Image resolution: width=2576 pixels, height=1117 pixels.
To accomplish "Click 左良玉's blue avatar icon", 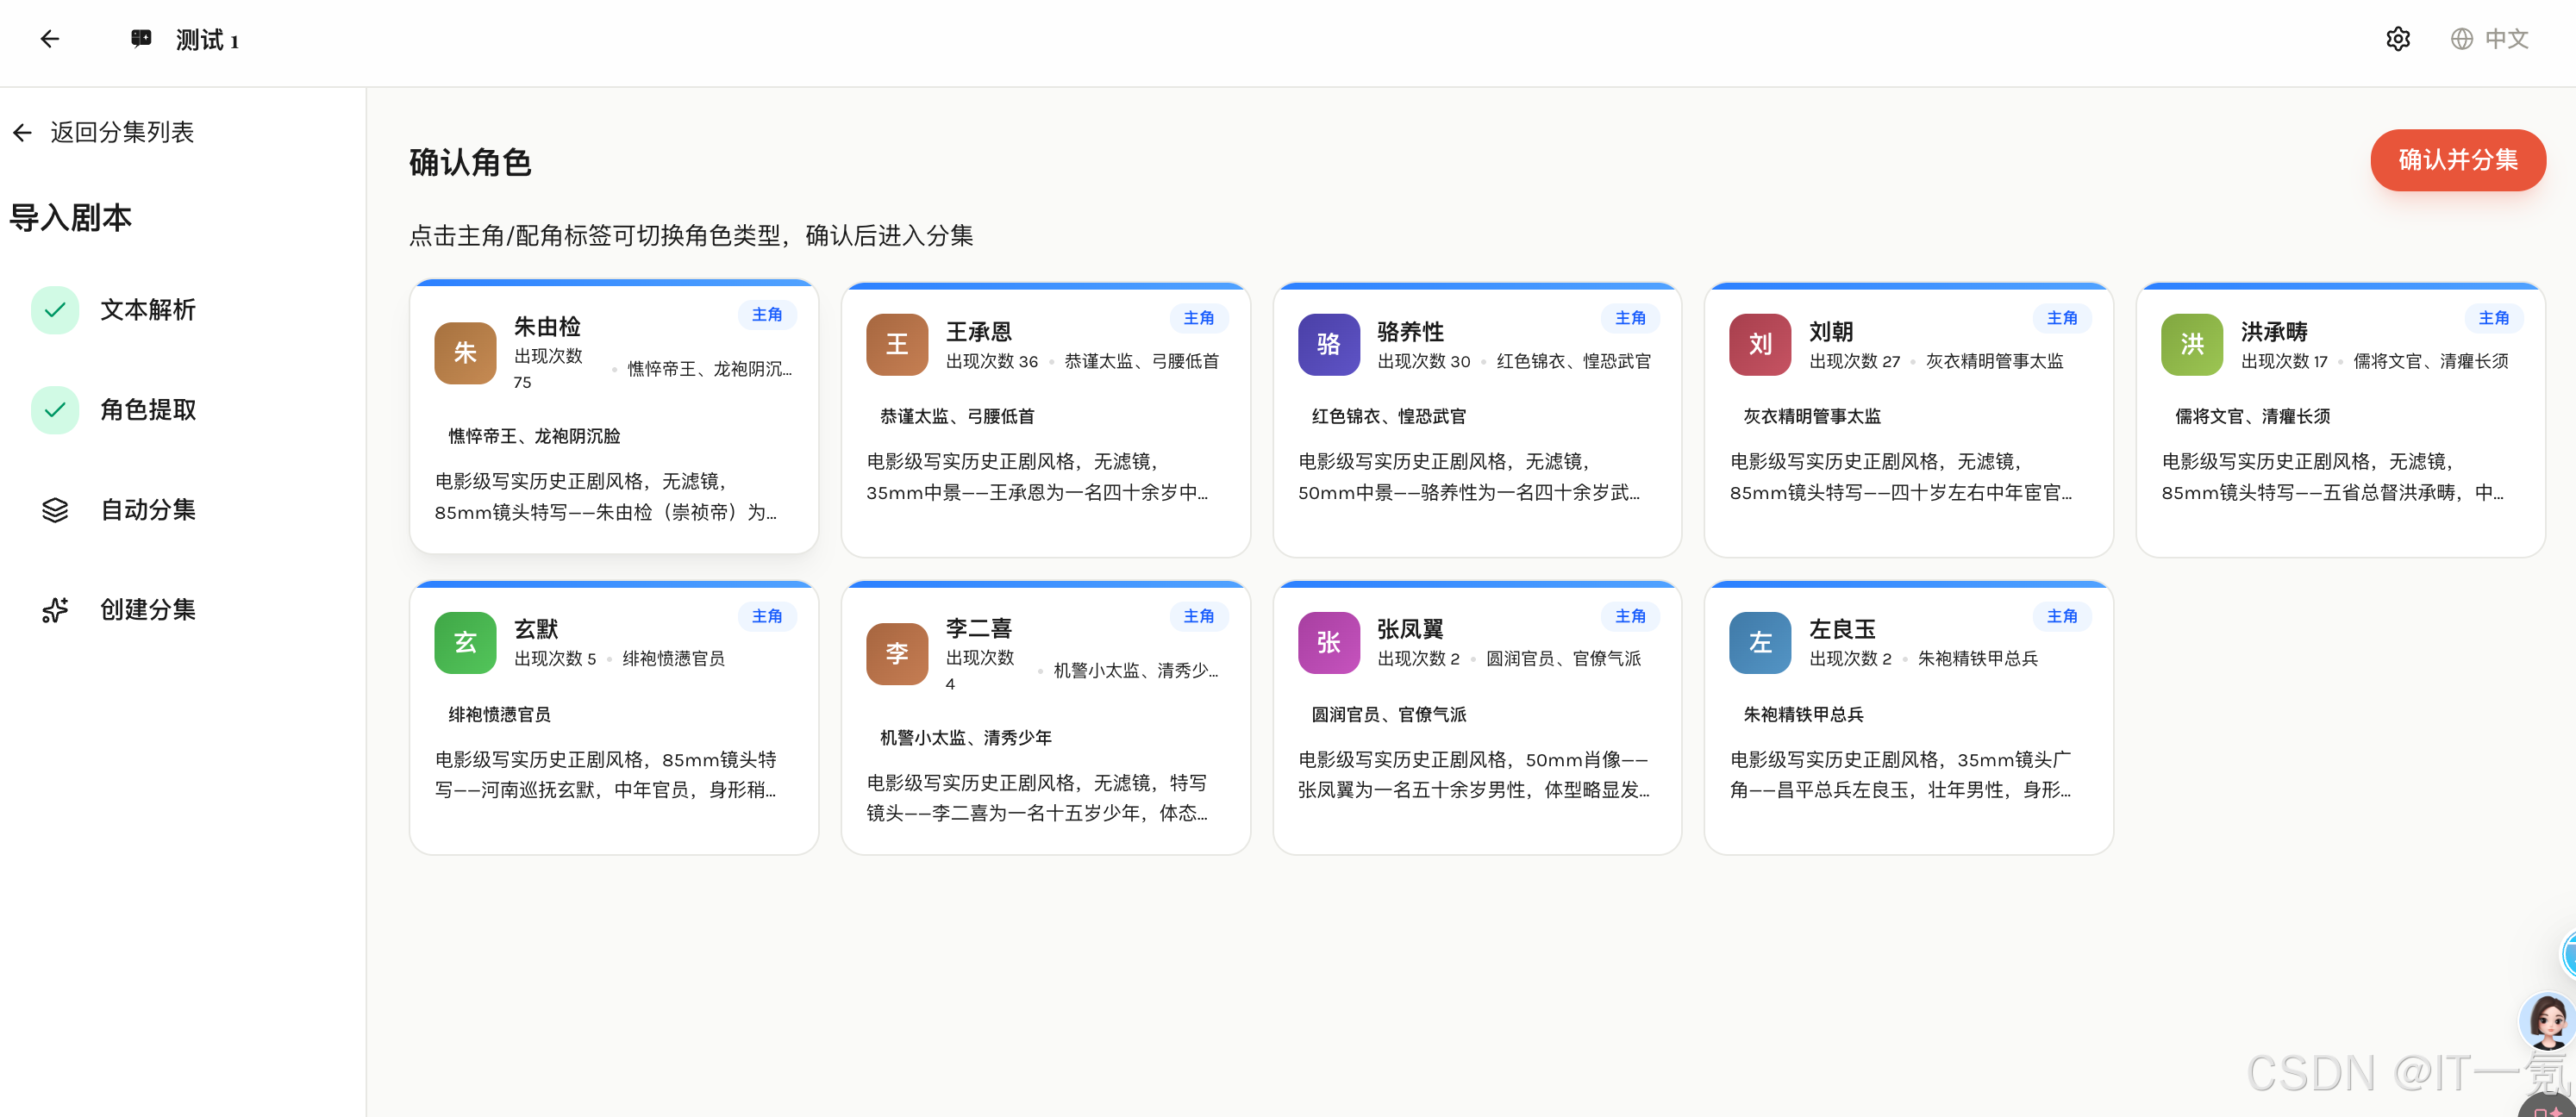I will click(1760, 643).
